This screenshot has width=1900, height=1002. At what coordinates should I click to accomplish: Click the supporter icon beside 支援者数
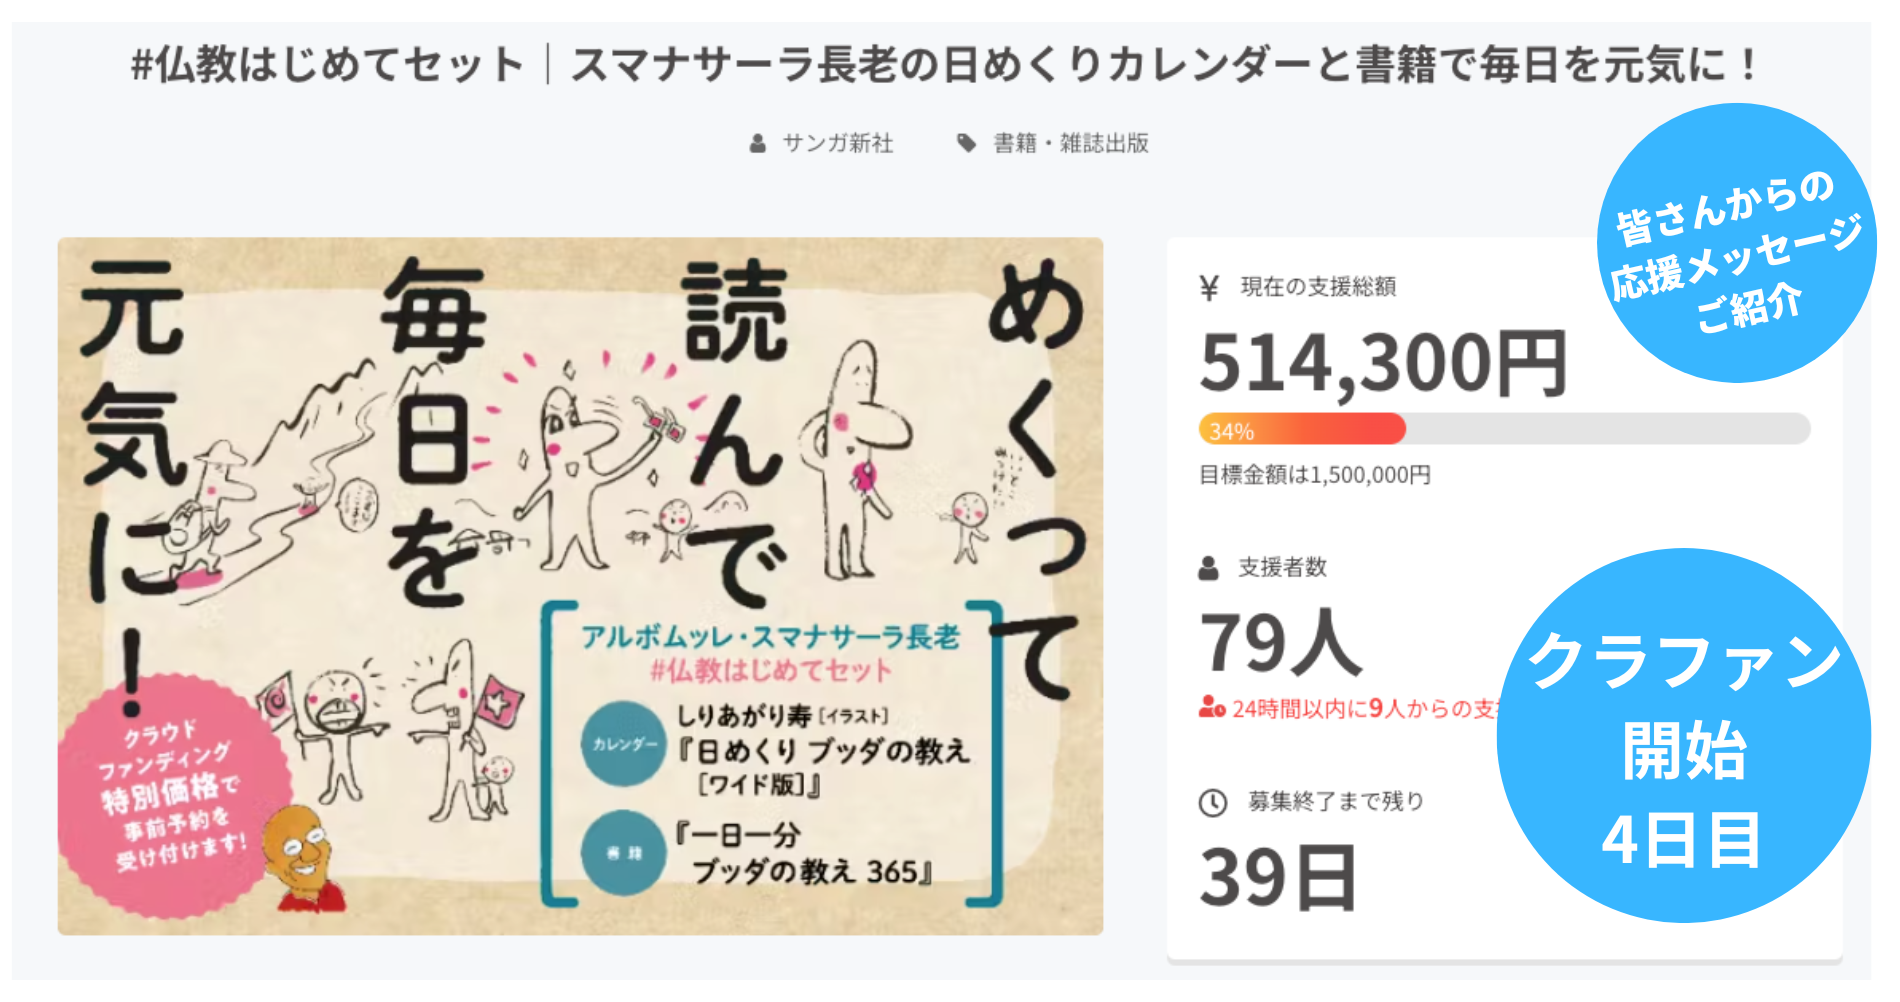click(1209, 568)
